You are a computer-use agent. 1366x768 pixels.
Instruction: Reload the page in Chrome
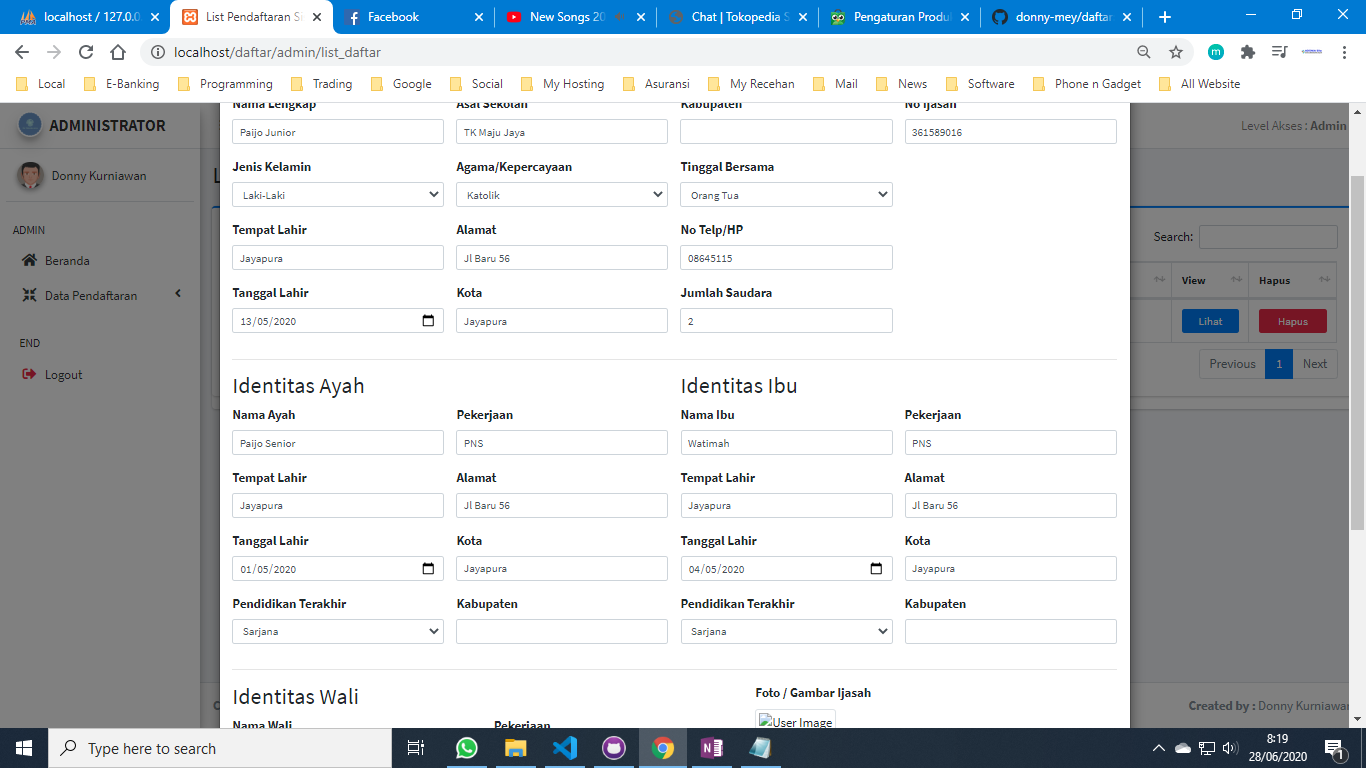click(x=86, y=52)
